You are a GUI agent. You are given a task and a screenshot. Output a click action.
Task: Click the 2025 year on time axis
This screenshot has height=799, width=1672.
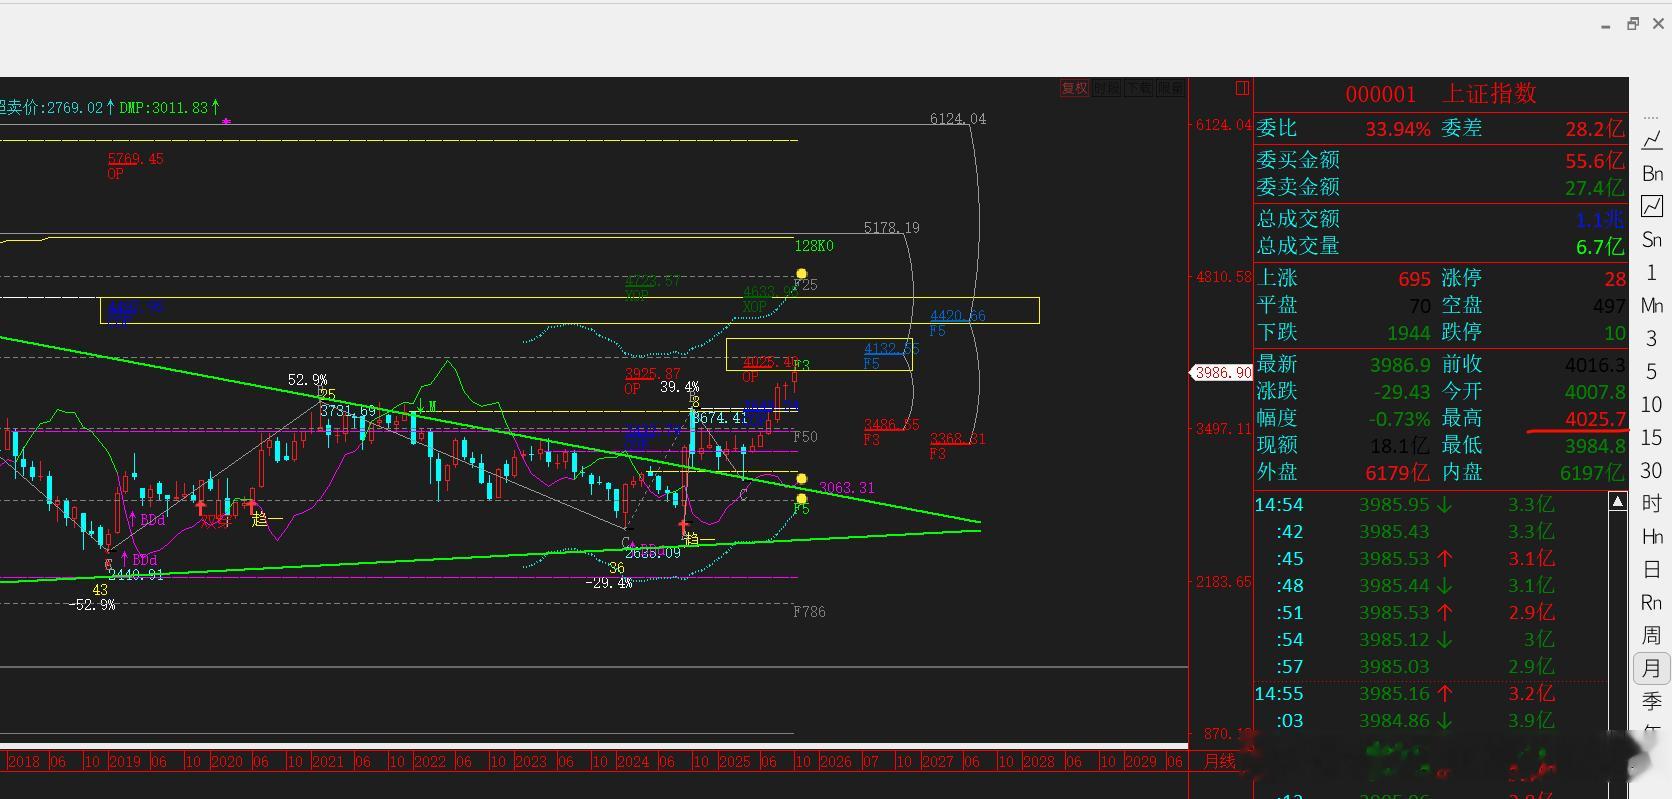pos(734,762)
